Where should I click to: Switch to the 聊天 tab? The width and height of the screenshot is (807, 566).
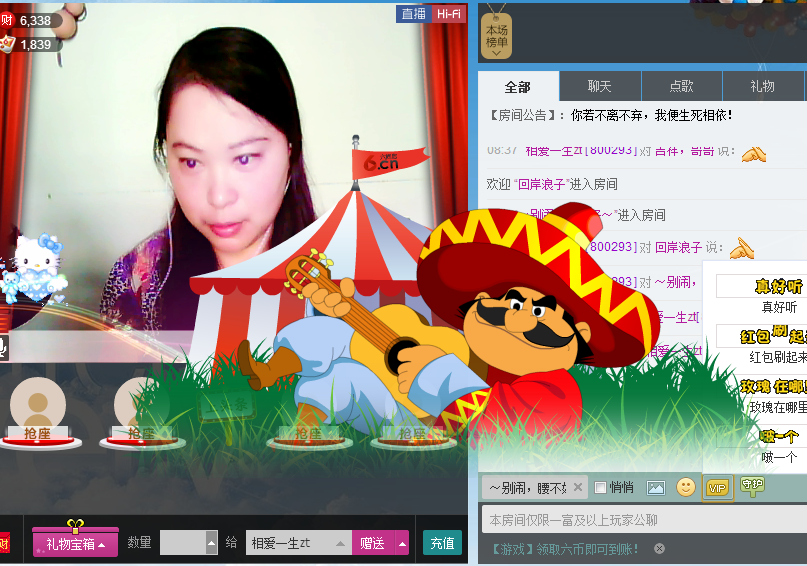600,86
